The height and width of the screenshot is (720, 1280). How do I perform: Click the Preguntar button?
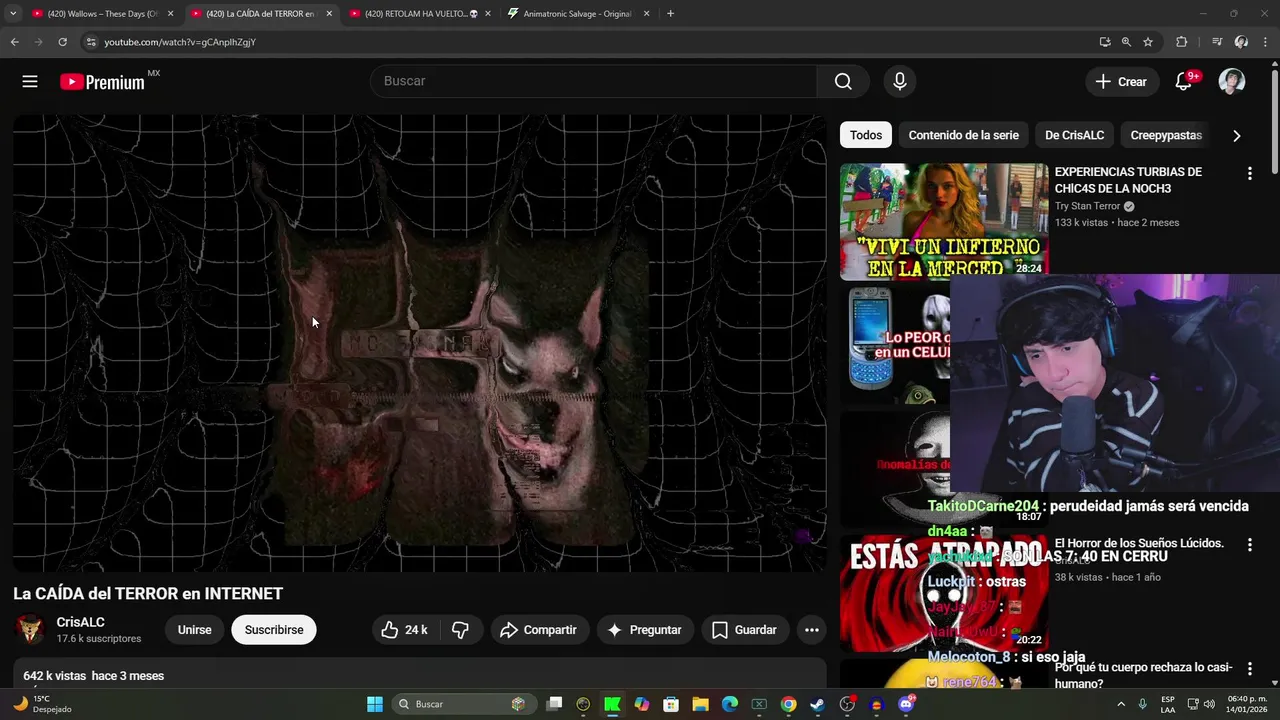click(x=645, y=630)
